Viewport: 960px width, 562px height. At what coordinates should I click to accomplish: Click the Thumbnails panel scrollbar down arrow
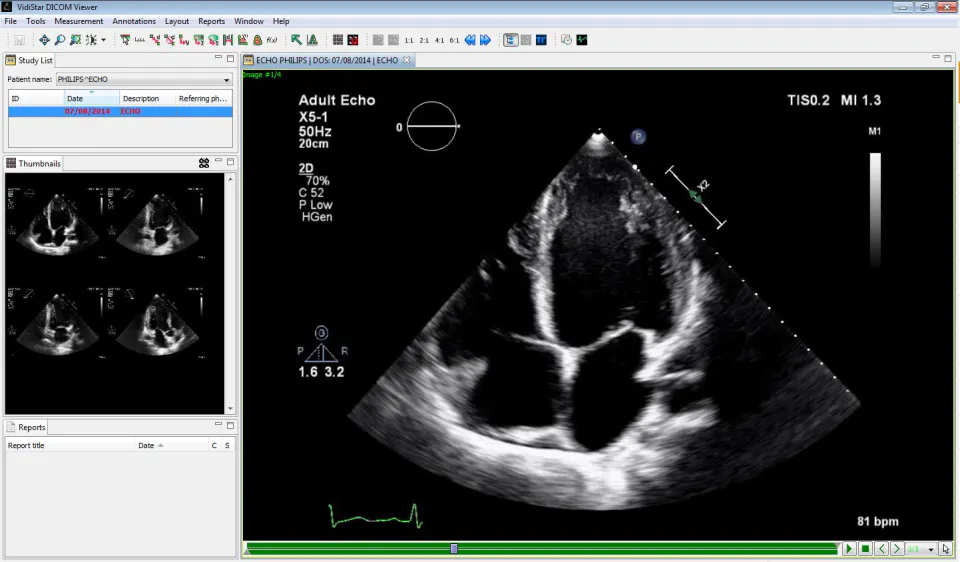(230, 408)
